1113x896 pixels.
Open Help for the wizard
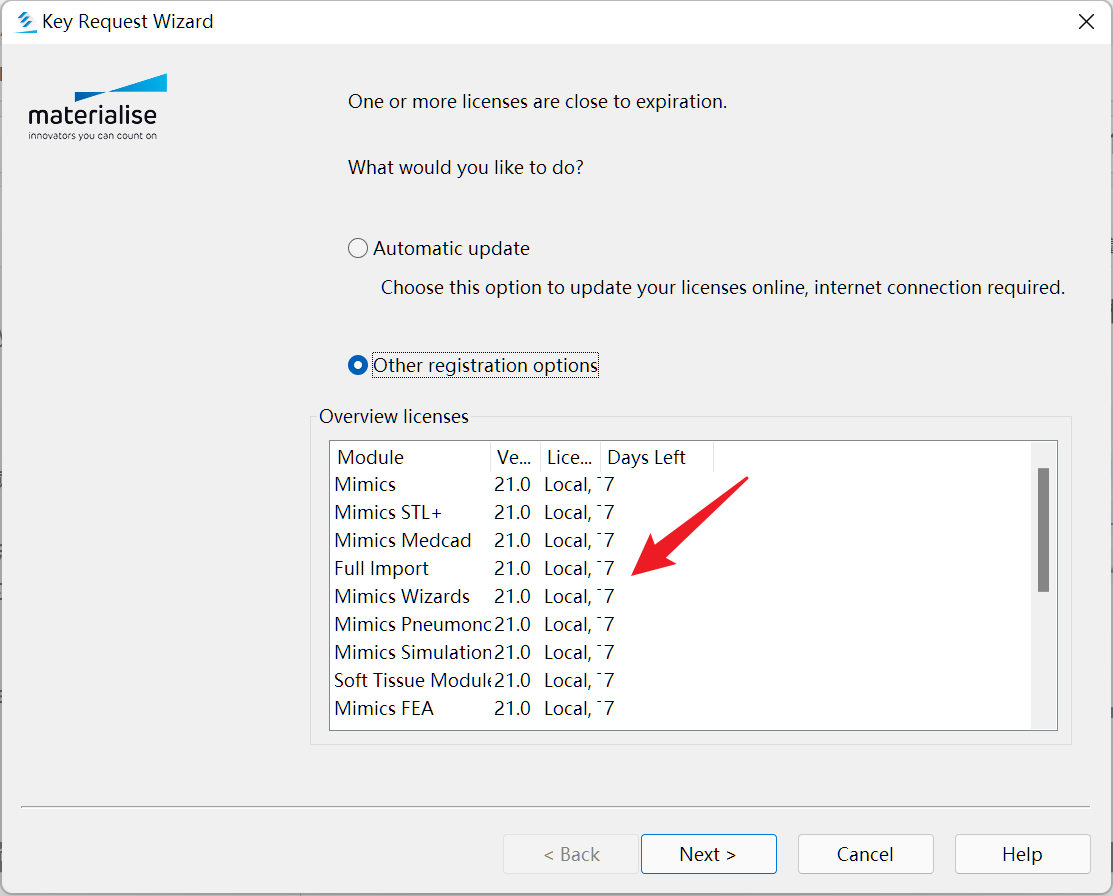click(1022, 854)
